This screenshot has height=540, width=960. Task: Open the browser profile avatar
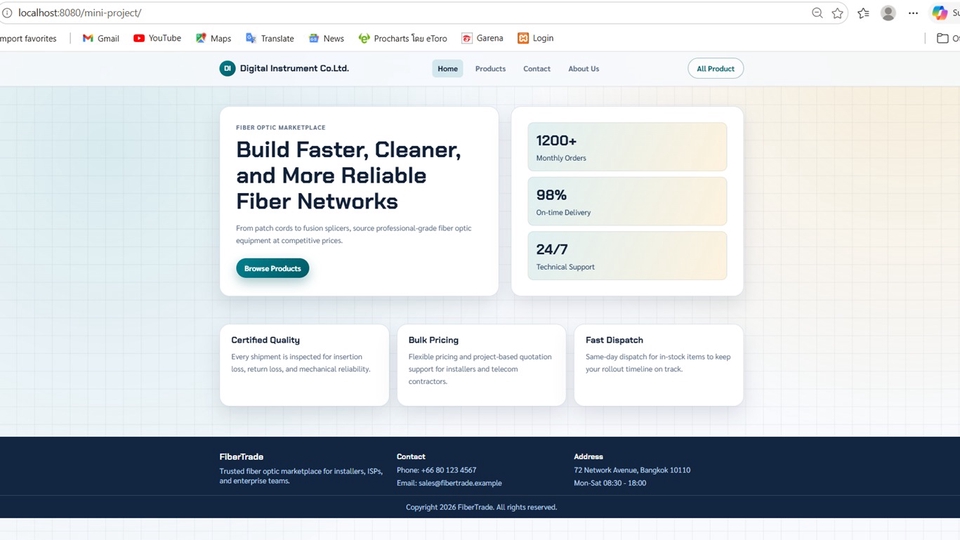[x=888, y=13]
